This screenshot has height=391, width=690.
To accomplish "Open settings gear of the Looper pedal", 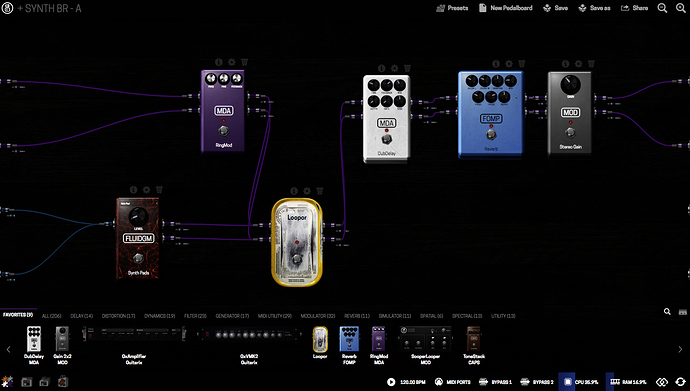I will click(307, 191).
